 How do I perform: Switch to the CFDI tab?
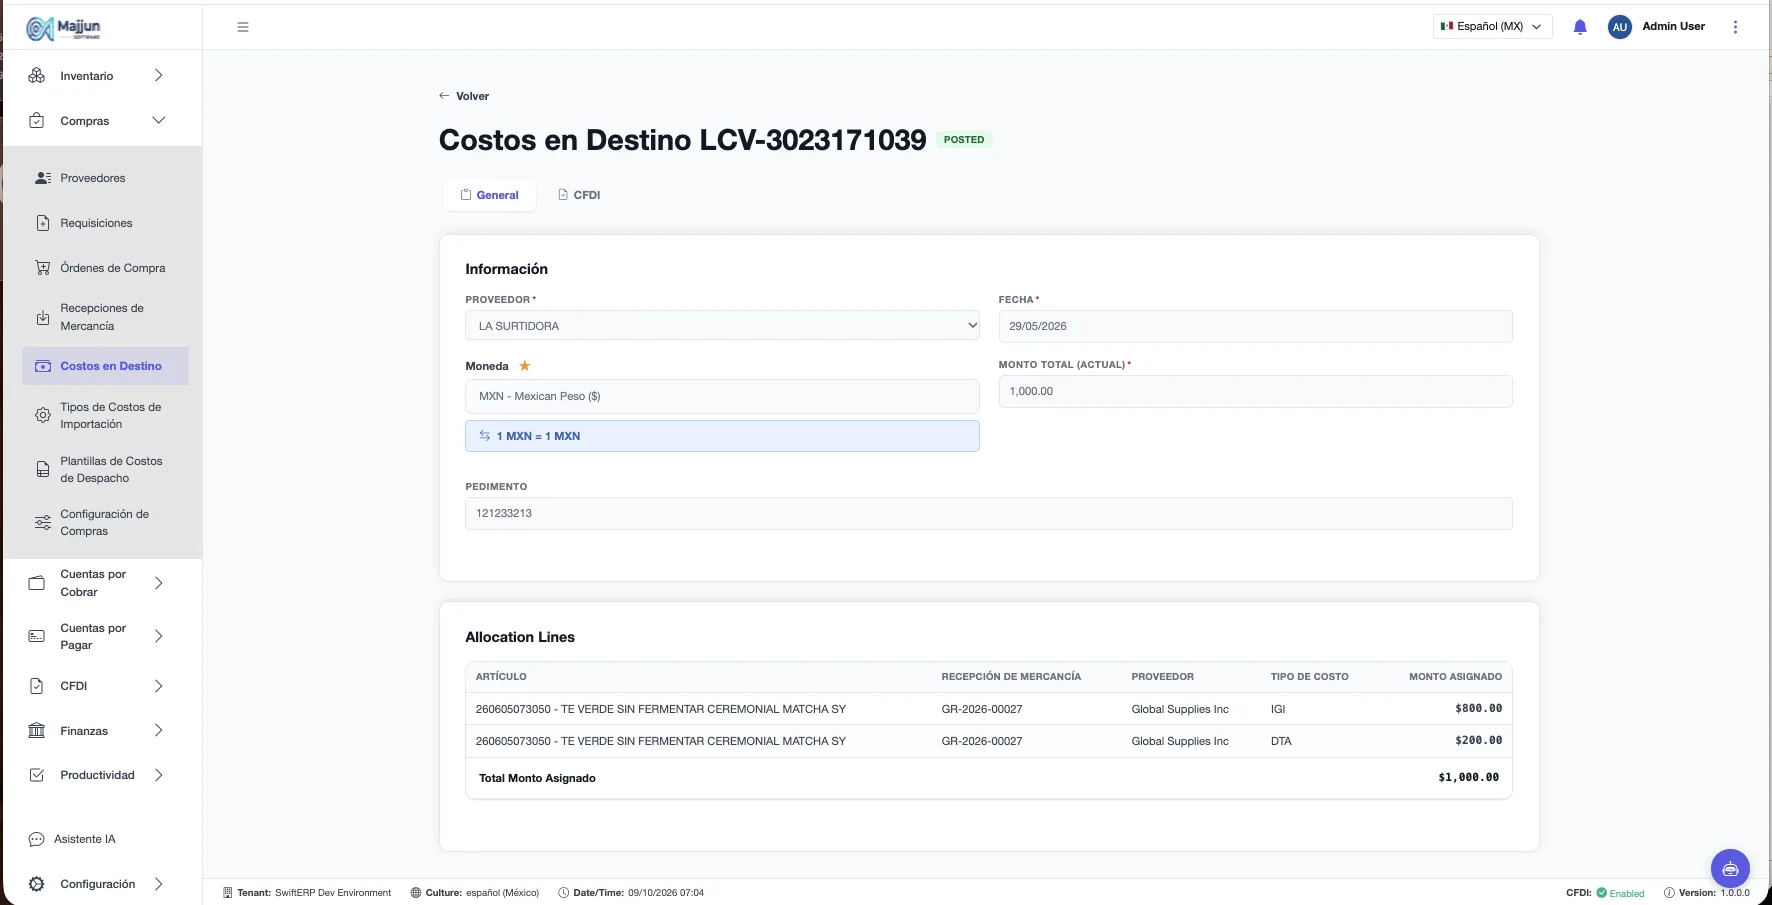click(579, 195)
